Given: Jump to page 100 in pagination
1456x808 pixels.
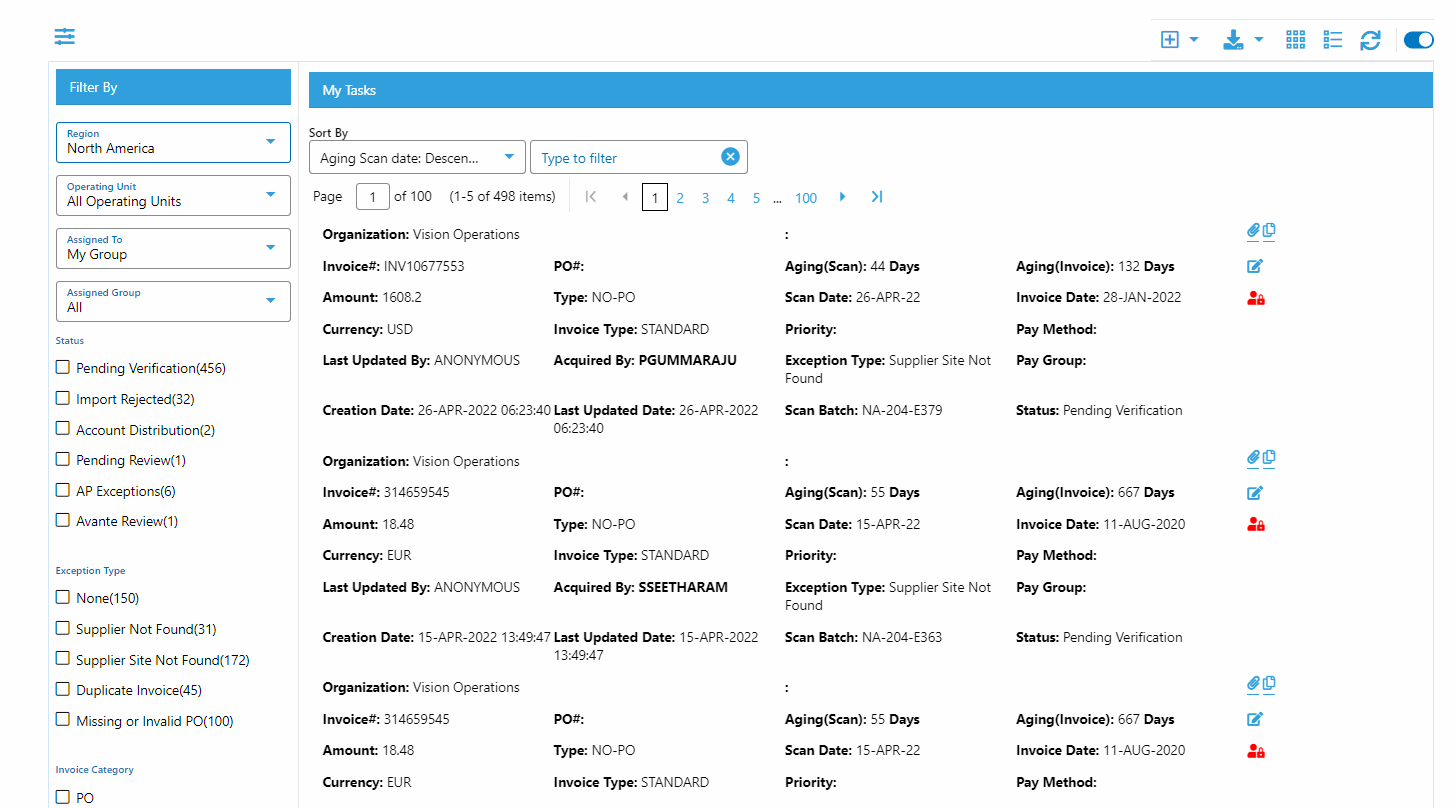Looking at the screenshot, I should pyautogui.click(x=806, y=198).
